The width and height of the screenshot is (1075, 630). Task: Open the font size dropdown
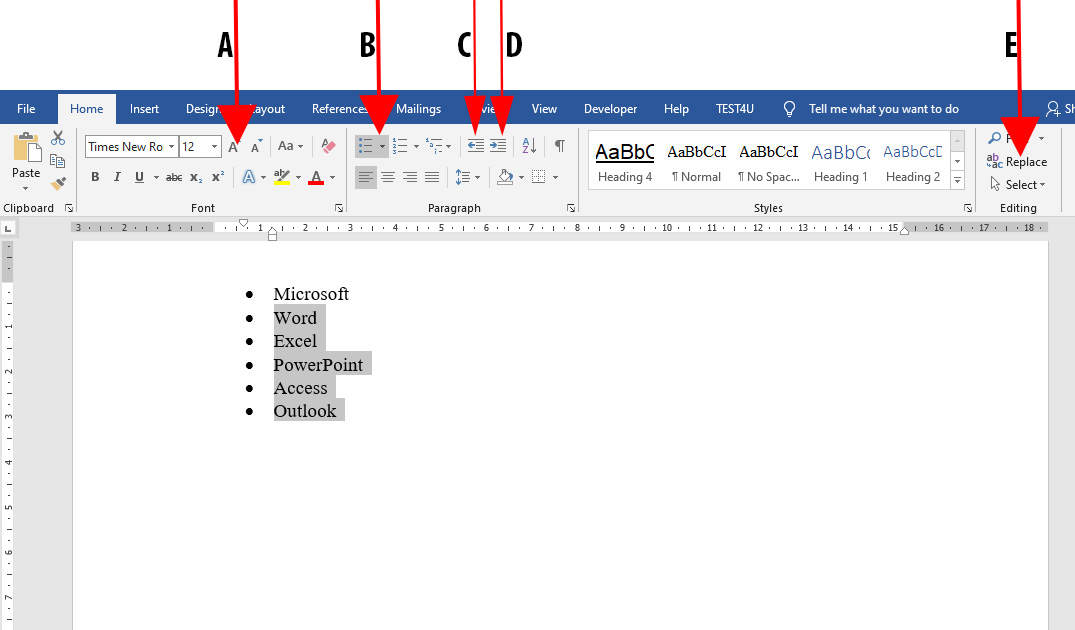215,147
